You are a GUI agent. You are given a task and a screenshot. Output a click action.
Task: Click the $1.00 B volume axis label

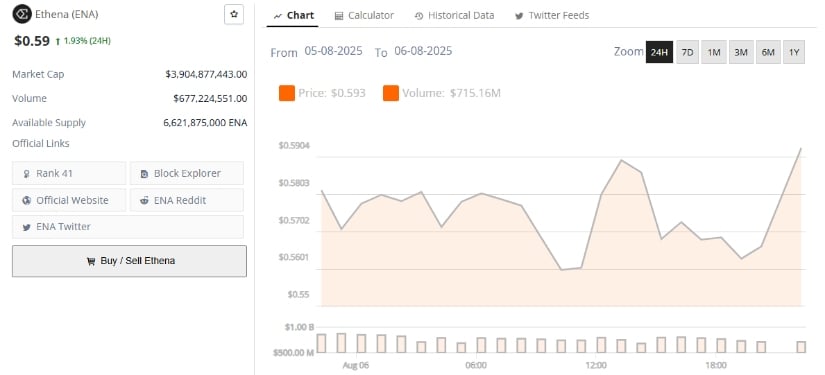[x=300, y=327]
